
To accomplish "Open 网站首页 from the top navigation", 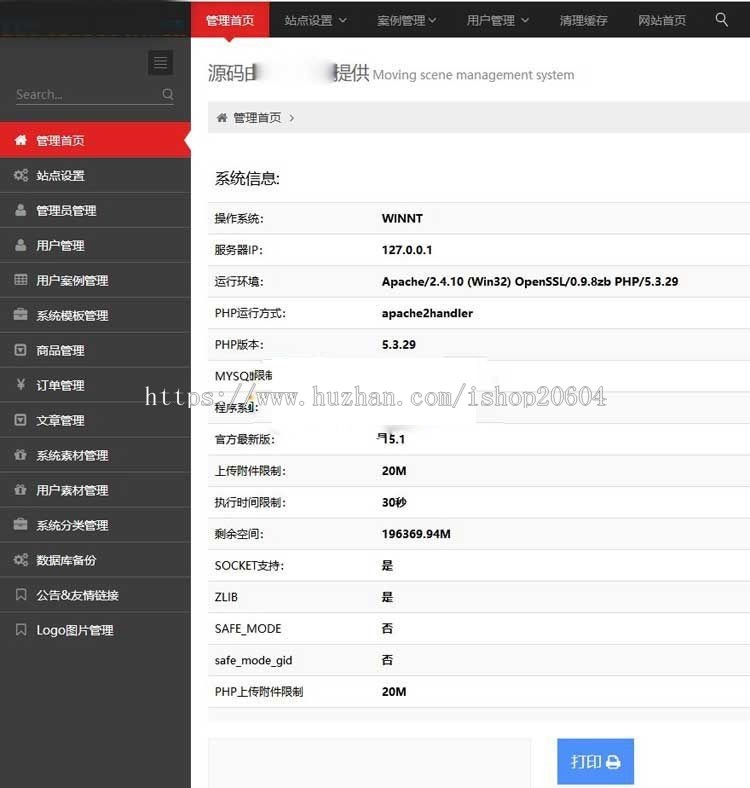I will 662,21.
